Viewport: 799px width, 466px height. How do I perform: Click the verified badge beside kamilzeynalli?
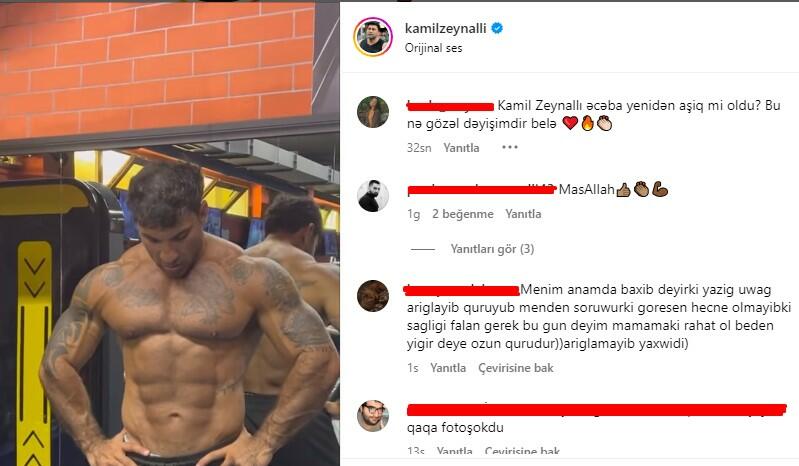(x=497, y=29)
